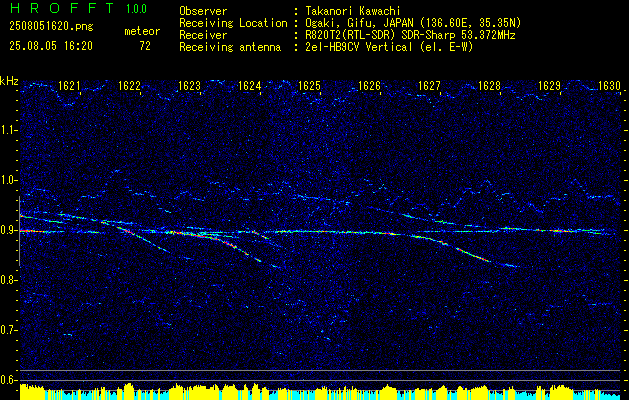The height and width of the screenshot is (400, 629).
Task: Click the 0.7 kHz axis label
Action: point(7,330)
